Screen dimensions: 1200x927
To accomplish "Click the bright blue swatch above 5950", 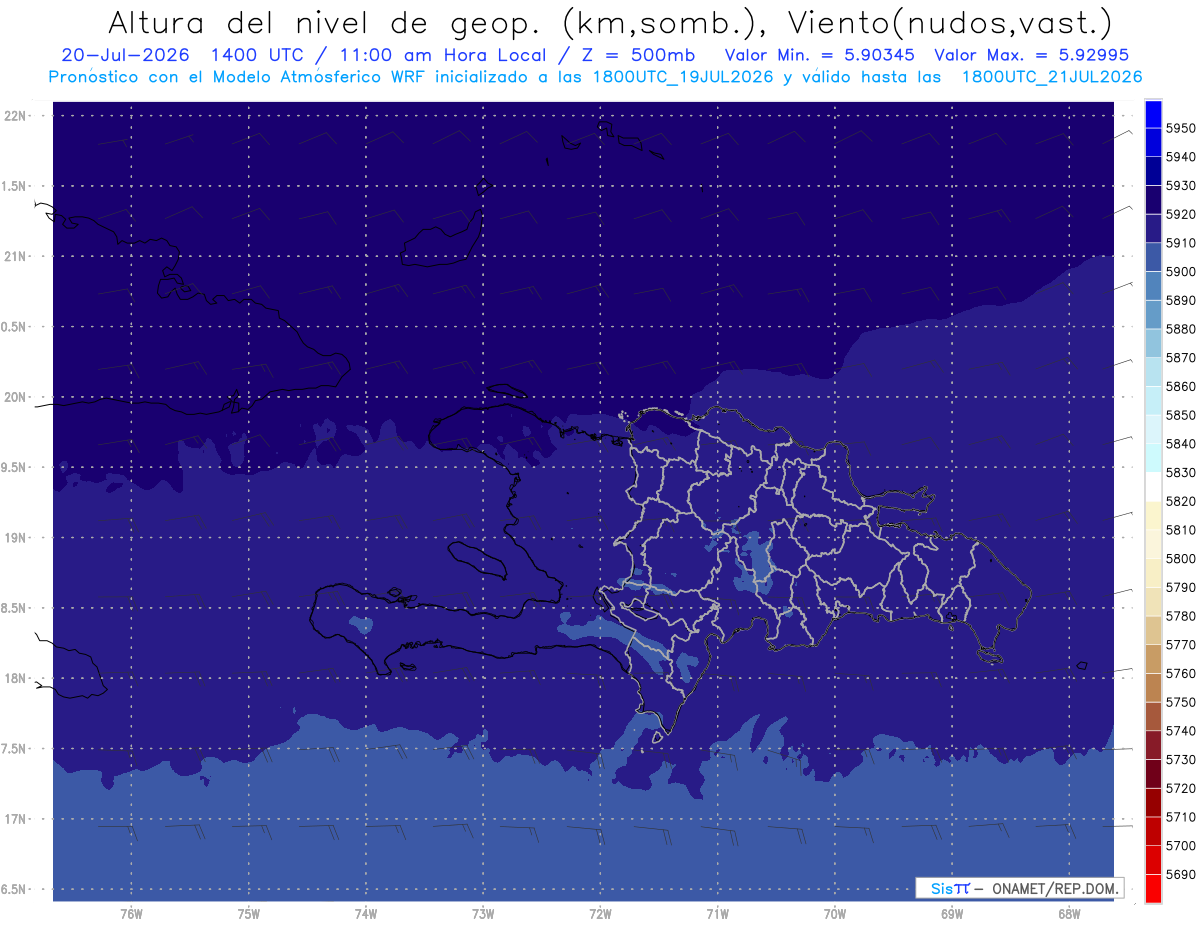I will 1153,113.
